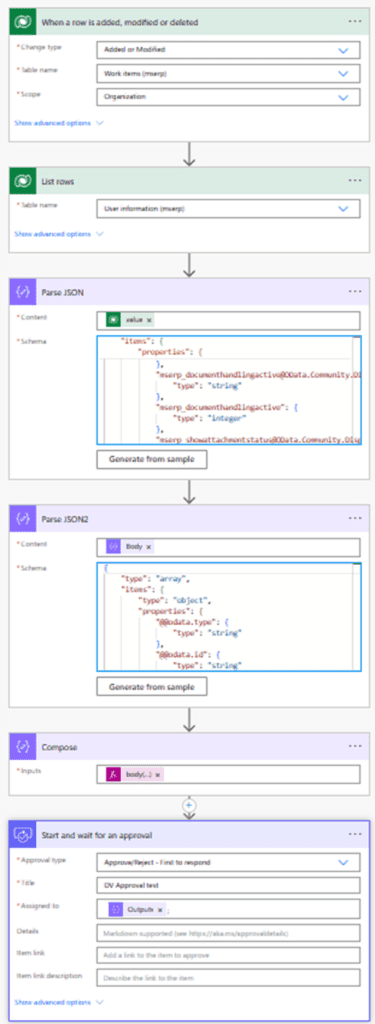
Task: Click the Parse JSON2 Schema editor
Action: coord(228,617)
